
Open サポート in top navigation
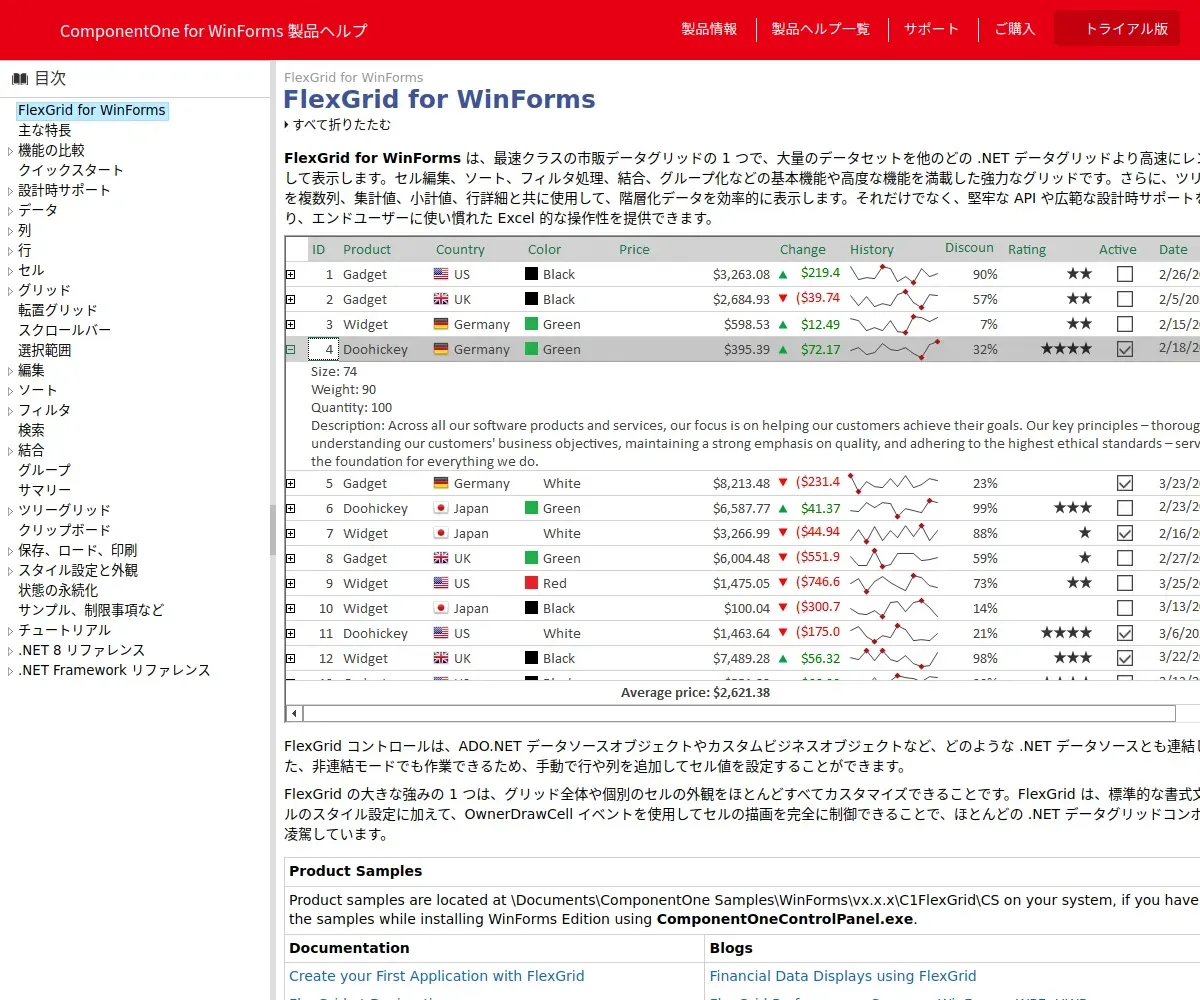(931, 29)
